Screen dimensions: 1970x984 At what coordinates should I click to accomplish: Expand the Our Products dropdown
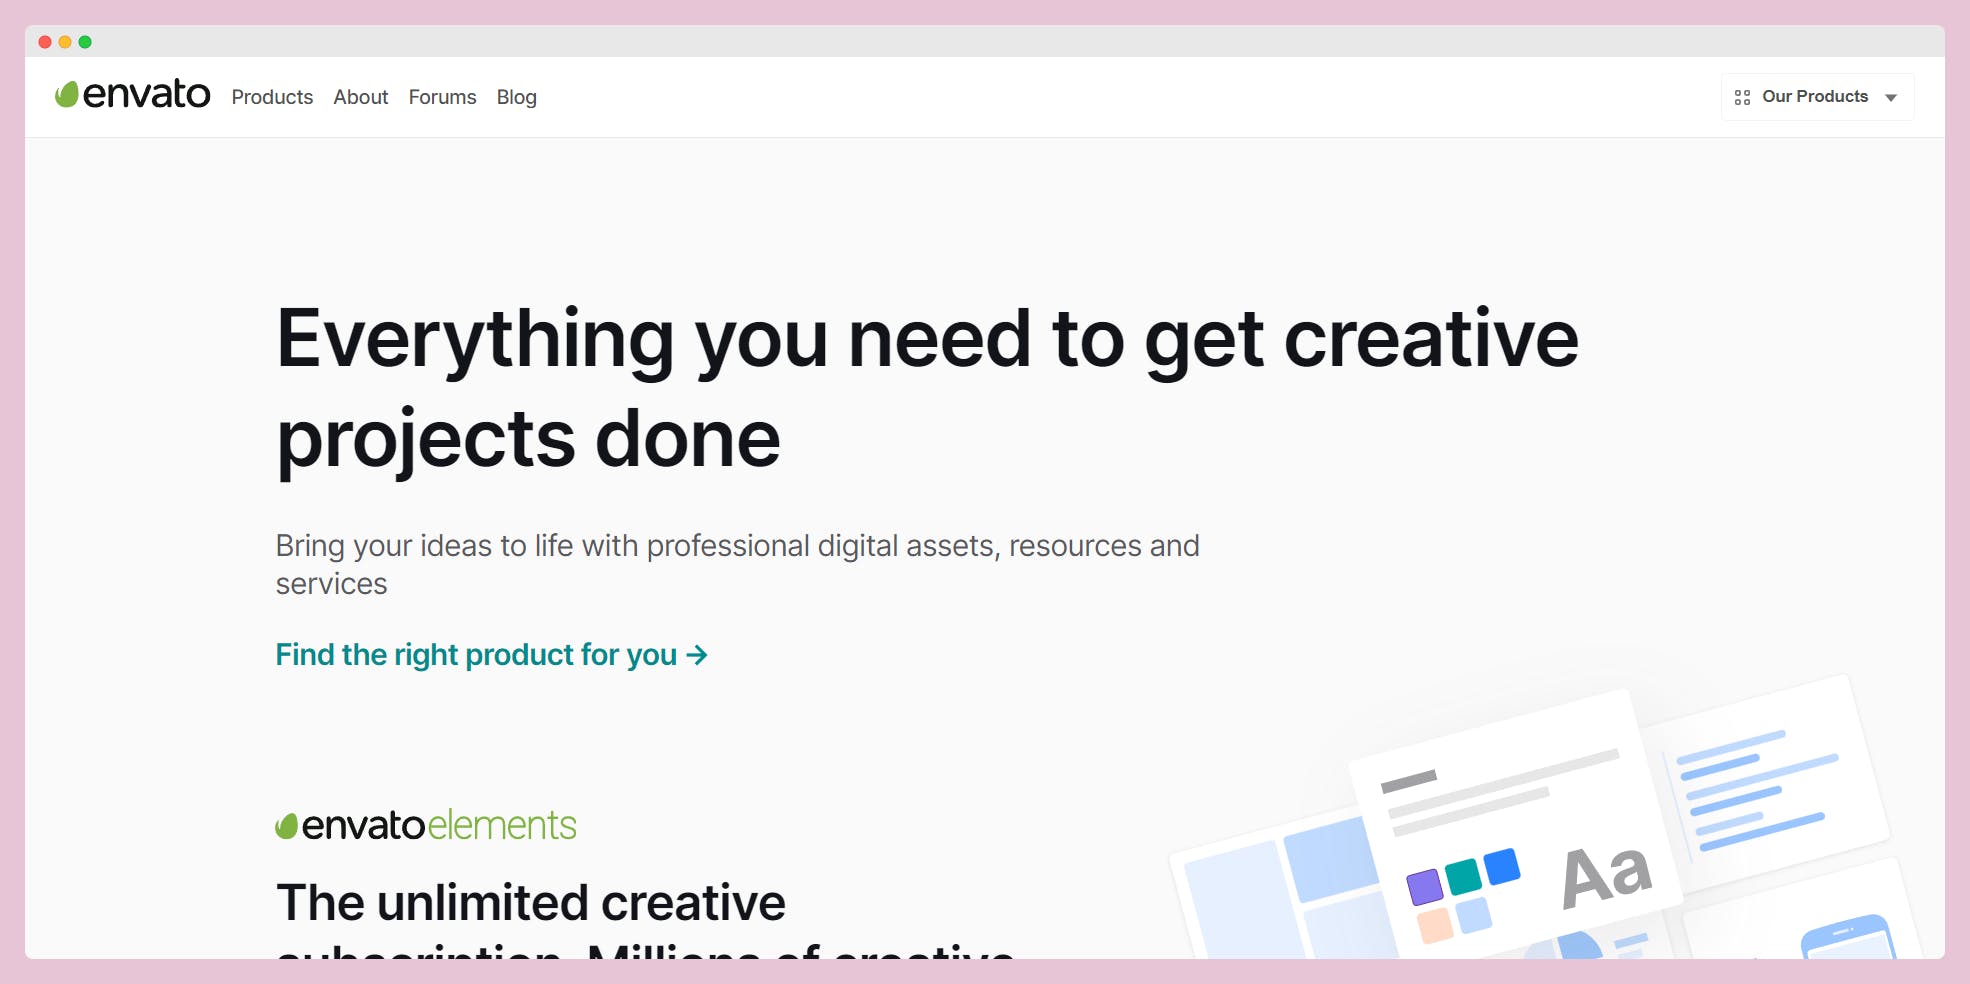(x=1817, y=97)
